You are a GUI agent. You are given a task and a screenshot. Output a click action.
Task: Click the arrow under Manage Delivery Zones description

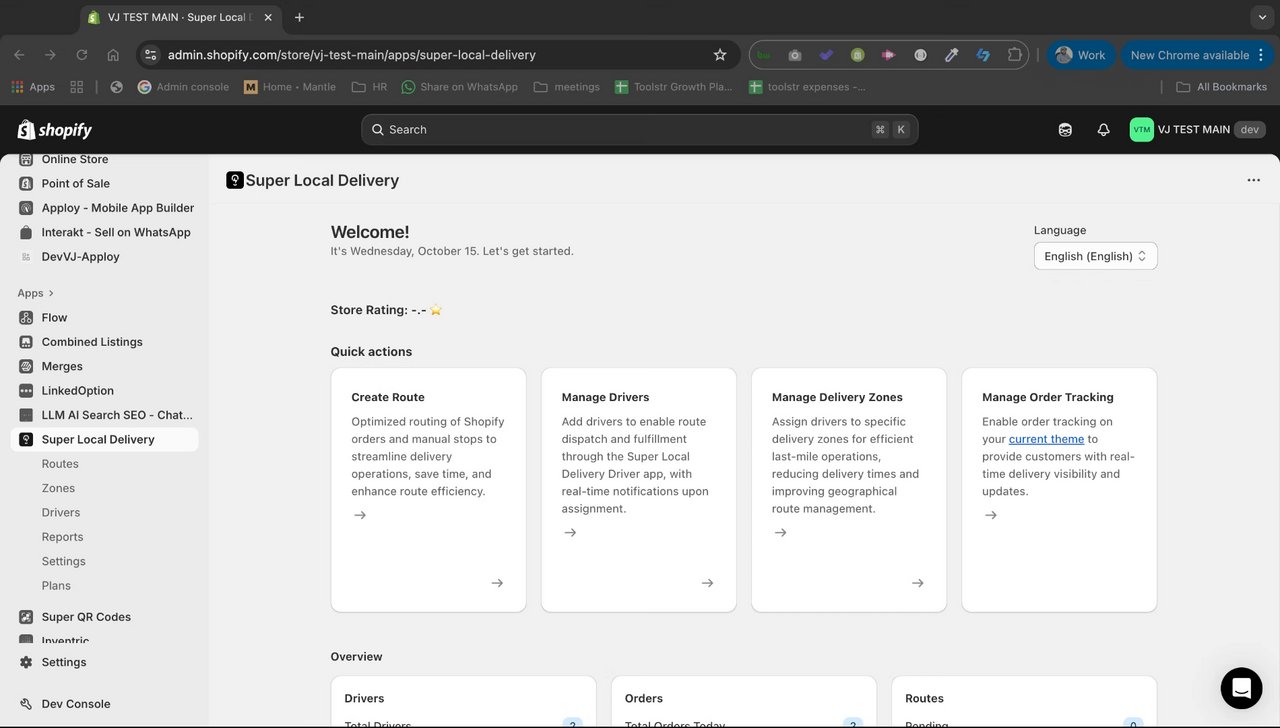pos(780,533)
